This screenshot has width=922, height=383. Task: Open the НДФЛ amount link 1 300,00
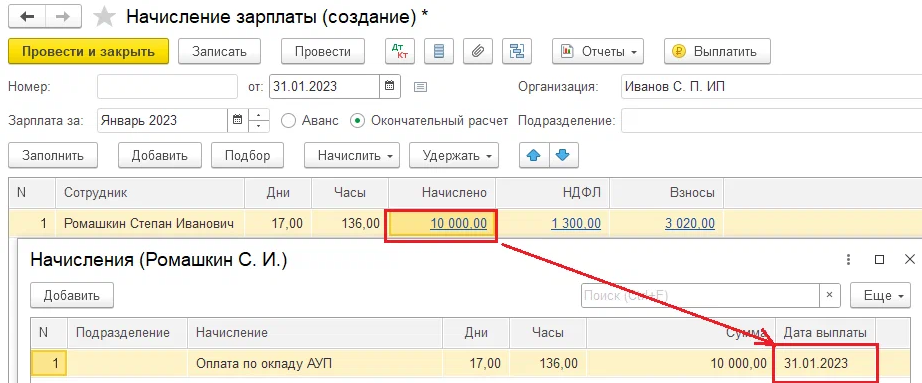tap(576, 224)
